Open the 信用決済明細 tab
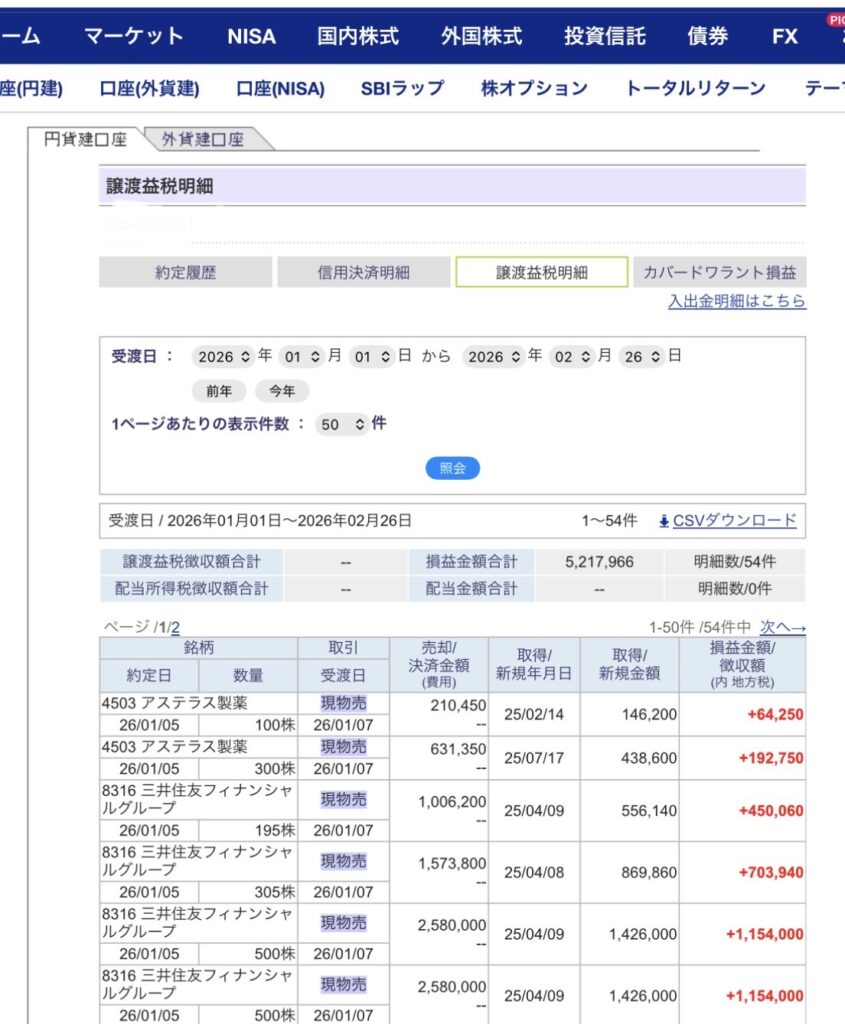This screenshot has height=1024, width=845. 363,272
